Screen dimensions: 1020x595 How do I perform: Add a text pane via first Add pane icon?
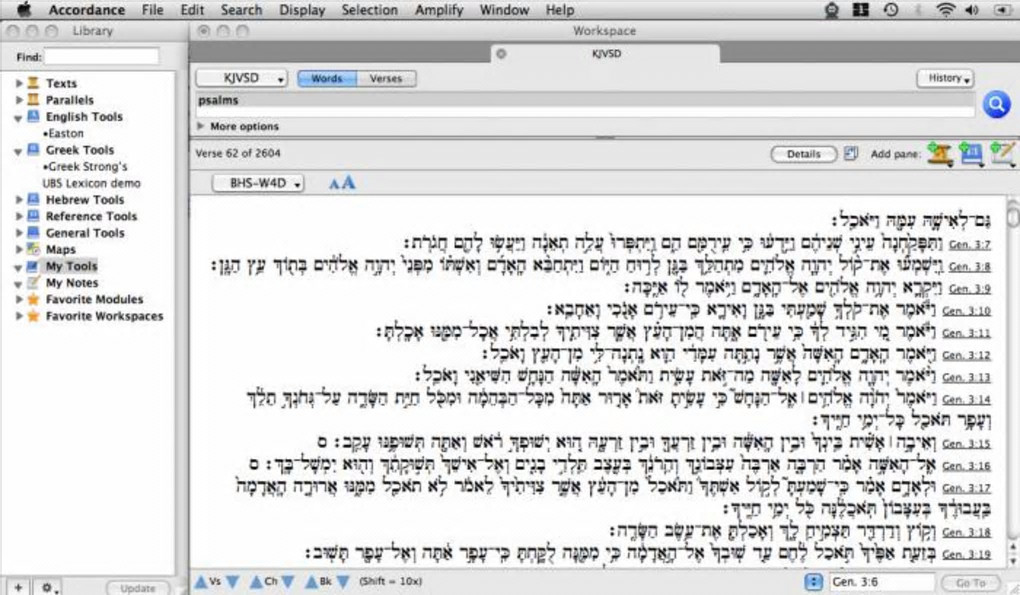coord(940,154)
